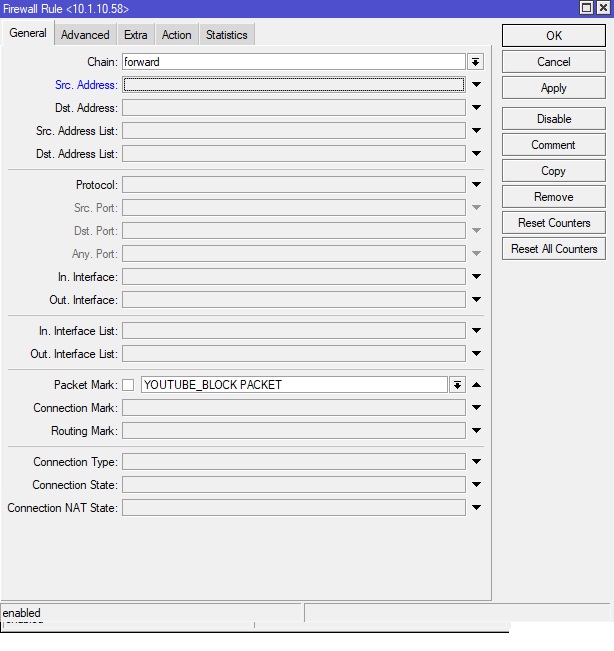Expand the In. Interface option
Screen dimensions: 614x651
(x=477, y=277)
